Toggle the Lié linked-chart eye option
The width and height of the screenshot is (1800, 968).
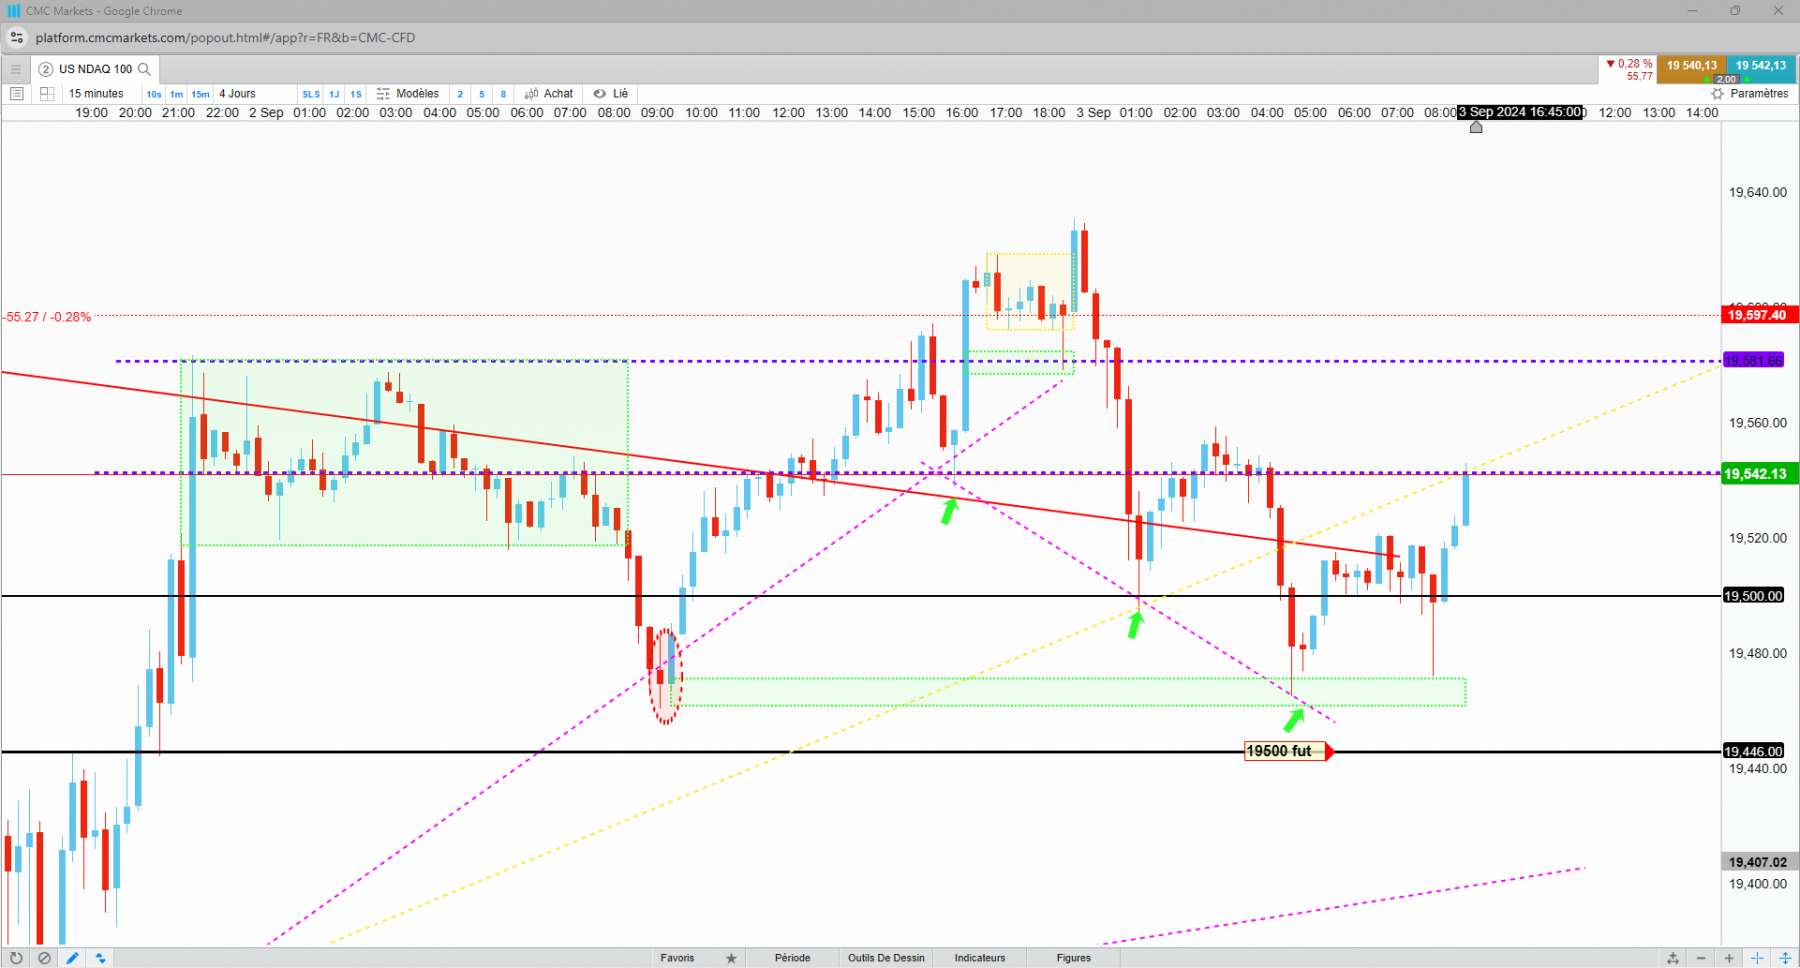pyautogui.click(x=611, y=94)
